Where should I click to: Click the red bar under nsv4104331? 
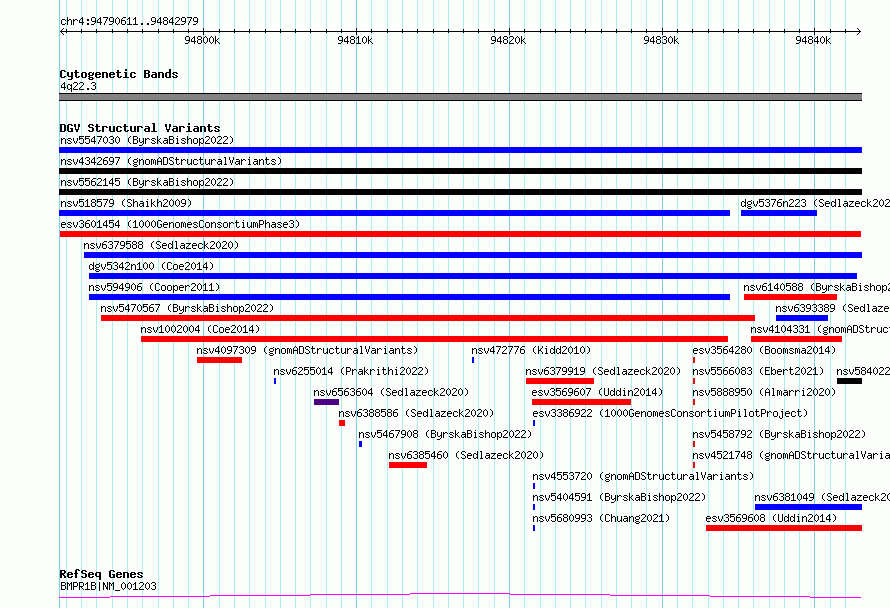pos(796,339)
